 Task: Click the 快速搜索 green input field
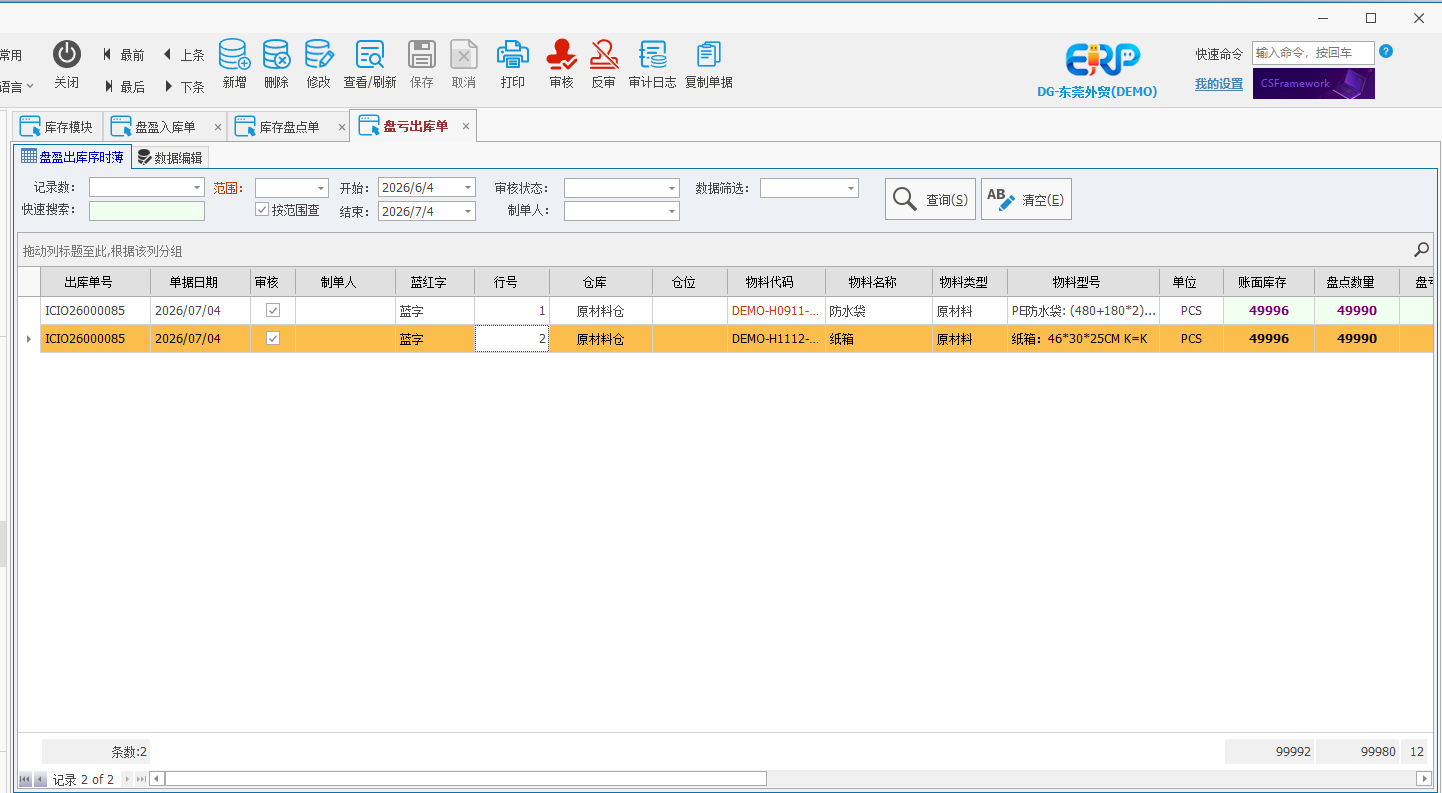coord(147,211)
